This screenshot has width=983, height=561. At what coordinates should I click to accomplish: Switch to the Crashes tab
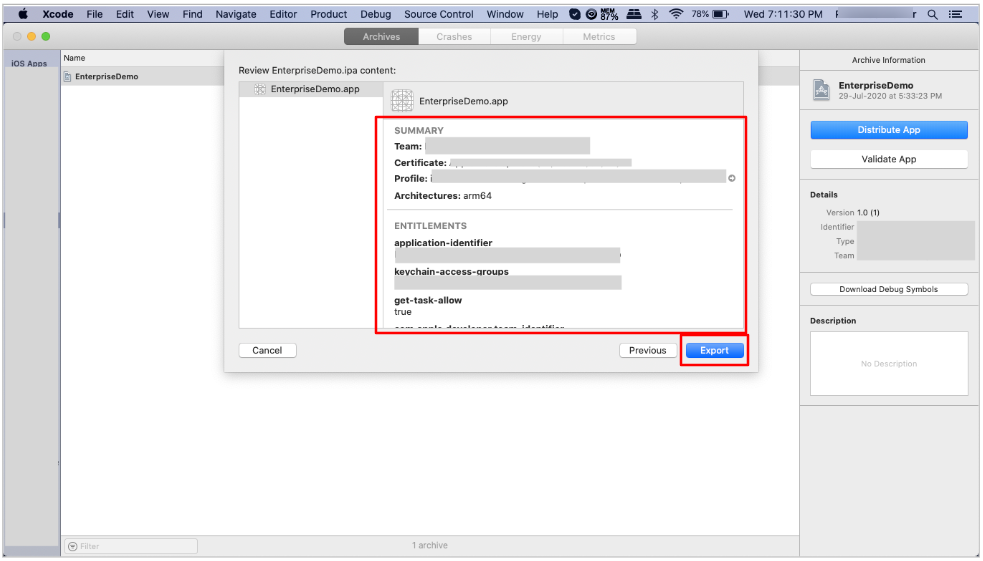click(x=455, y=37)
